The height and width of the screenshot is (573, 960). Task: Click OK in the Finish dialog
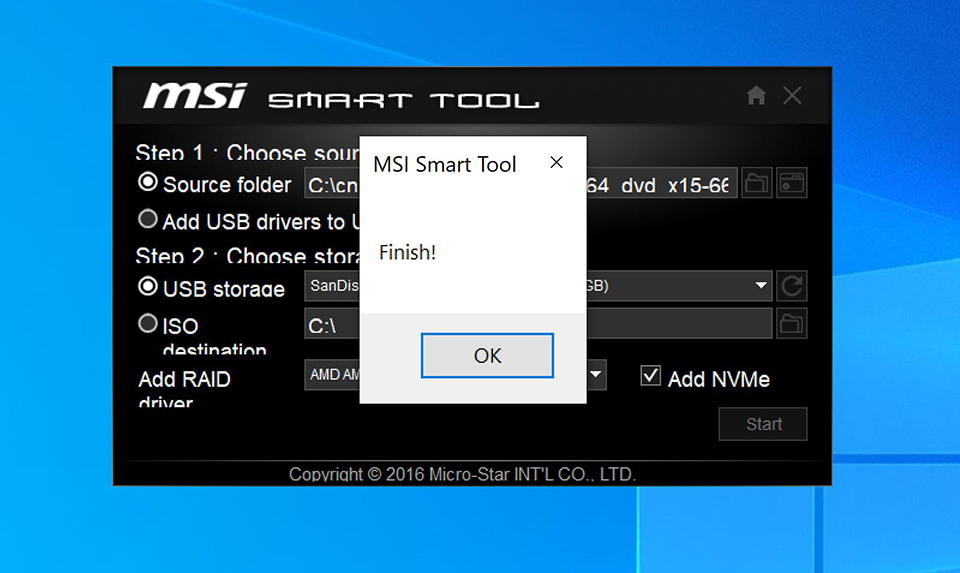click(x=487, y=356)
